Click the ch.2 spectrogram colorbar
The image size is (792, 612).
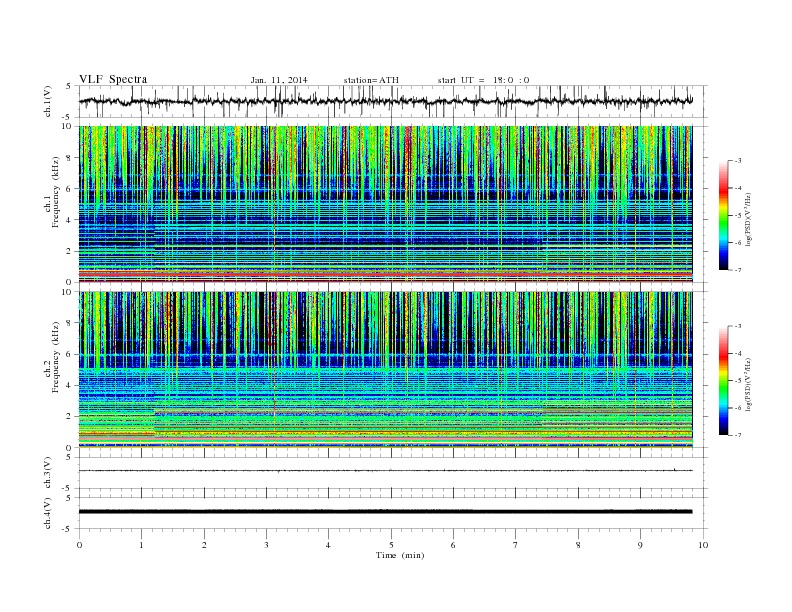tap(724, 381)
